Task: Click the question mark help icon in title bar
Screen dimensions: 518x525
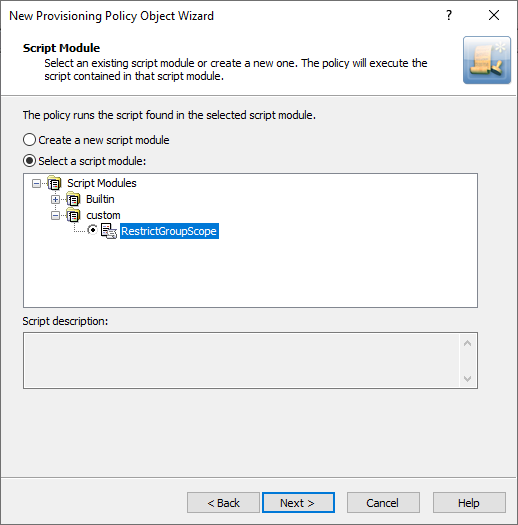Action: (x=449, y=15)
